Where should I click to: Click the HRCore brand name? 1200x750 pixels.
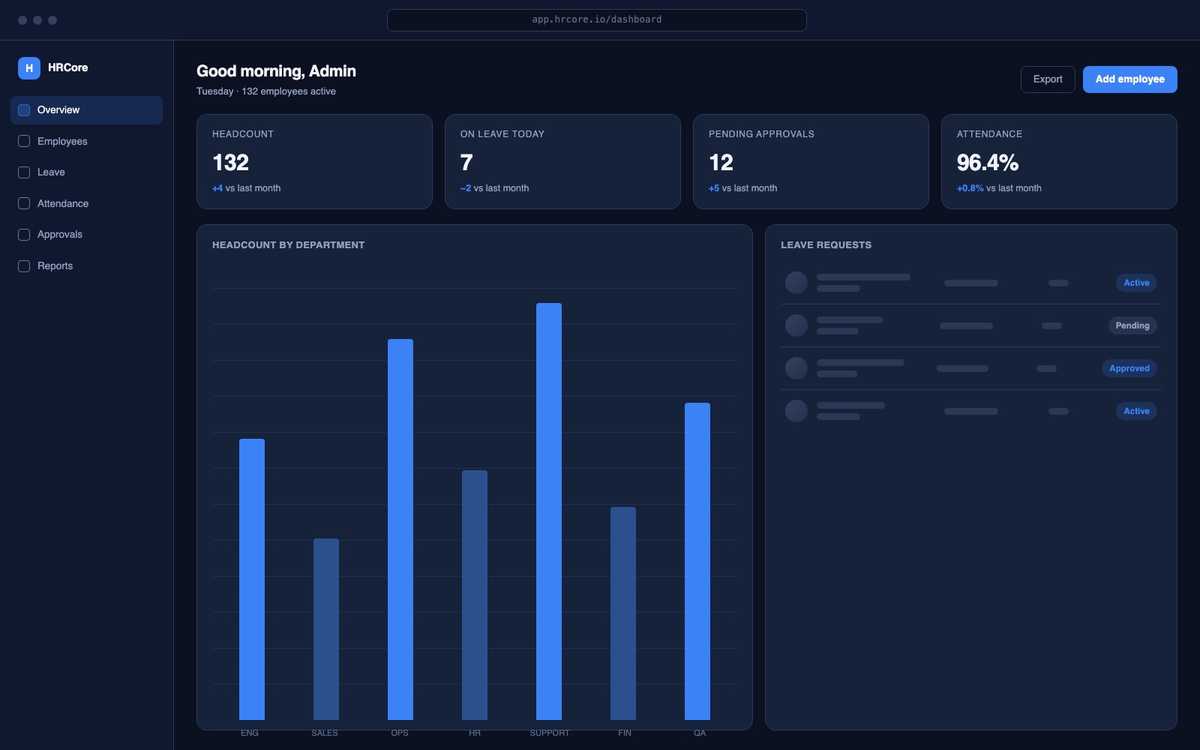68,68
